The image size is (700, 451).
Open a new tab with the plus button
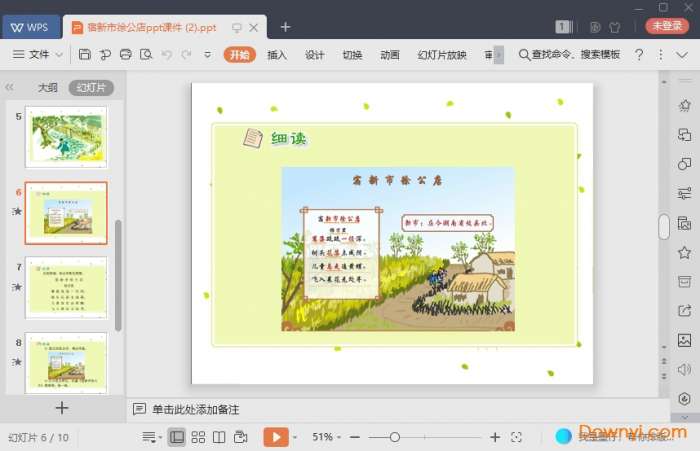coord(285,27)
